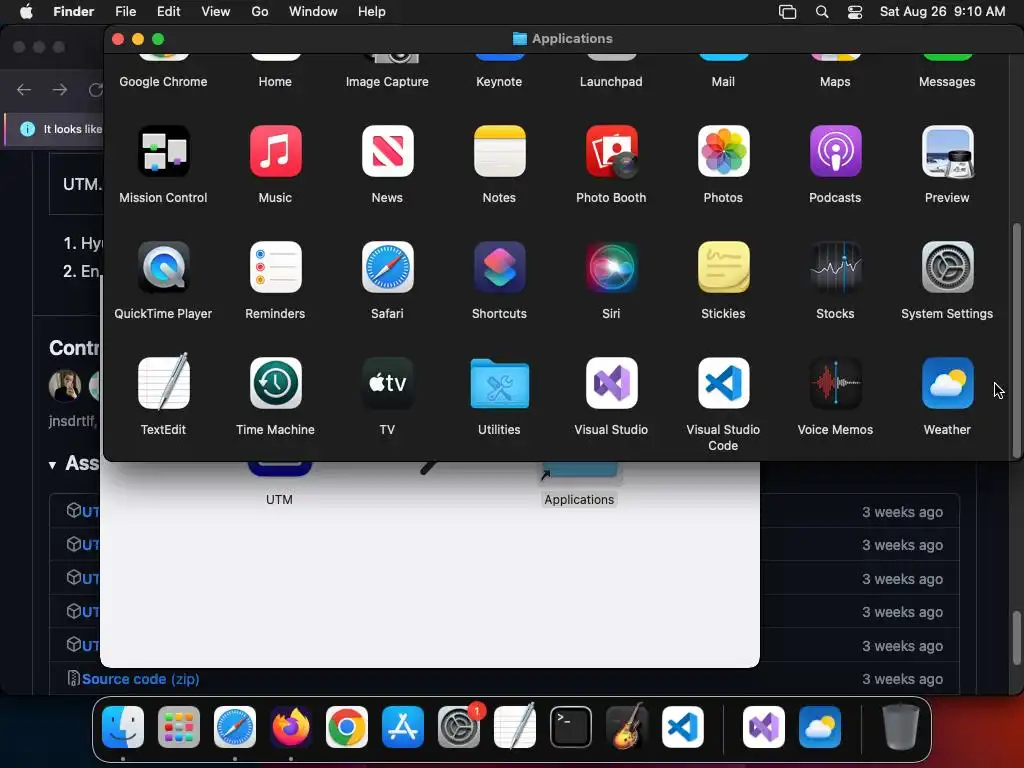Select Visual Studio Code in Applications window
This screenshot has width=1024, height=768.
click(724, 383)
